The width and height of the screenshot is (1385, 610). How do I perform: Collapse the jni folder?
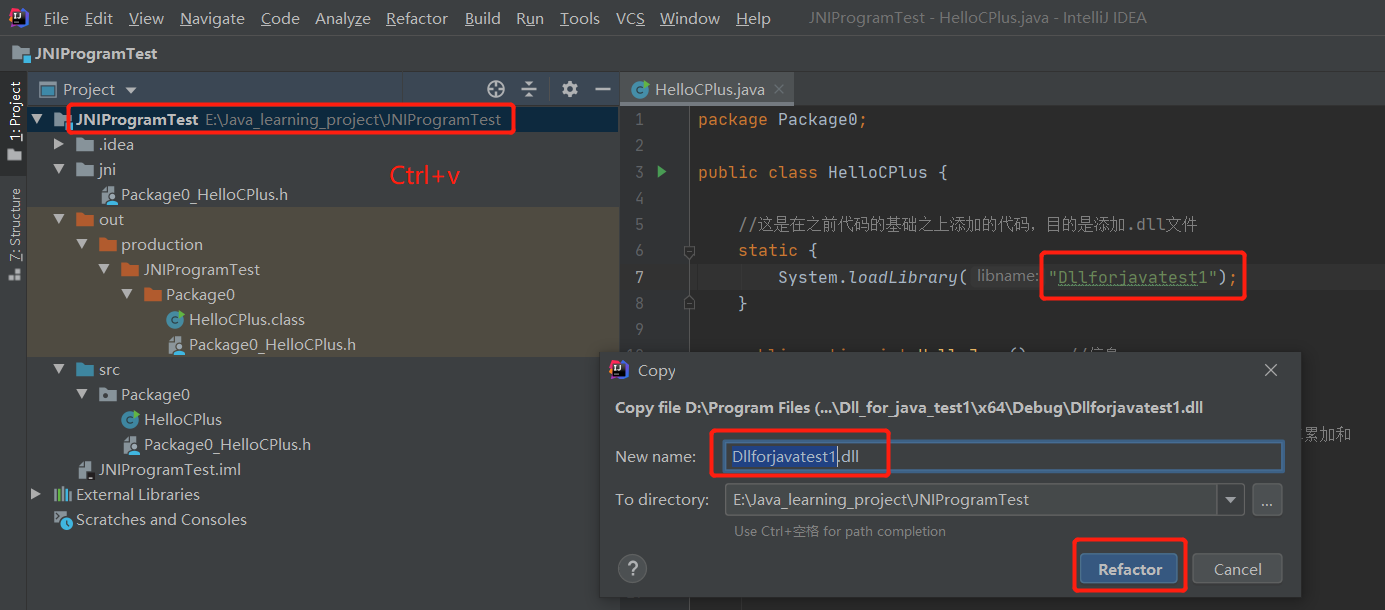(59, 169)
